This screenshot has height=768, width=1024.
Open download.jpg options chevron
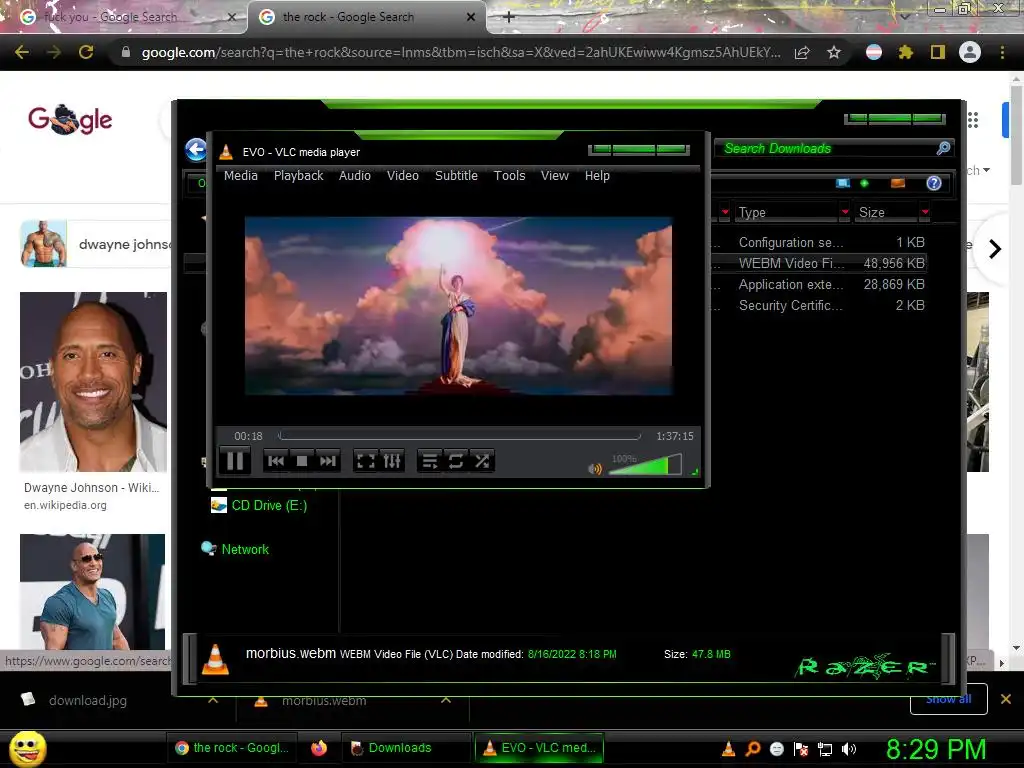click(x=213, y=700)
